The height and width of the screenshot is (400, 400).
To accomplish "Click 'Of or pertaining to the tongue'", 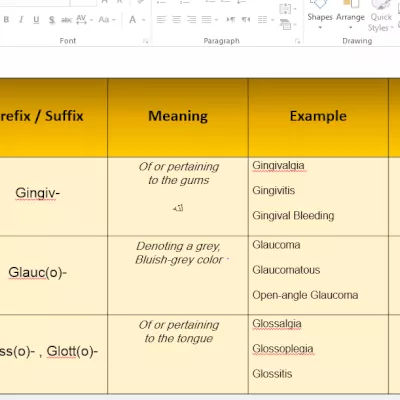I will pyautogui.click(x=179, y=331).
